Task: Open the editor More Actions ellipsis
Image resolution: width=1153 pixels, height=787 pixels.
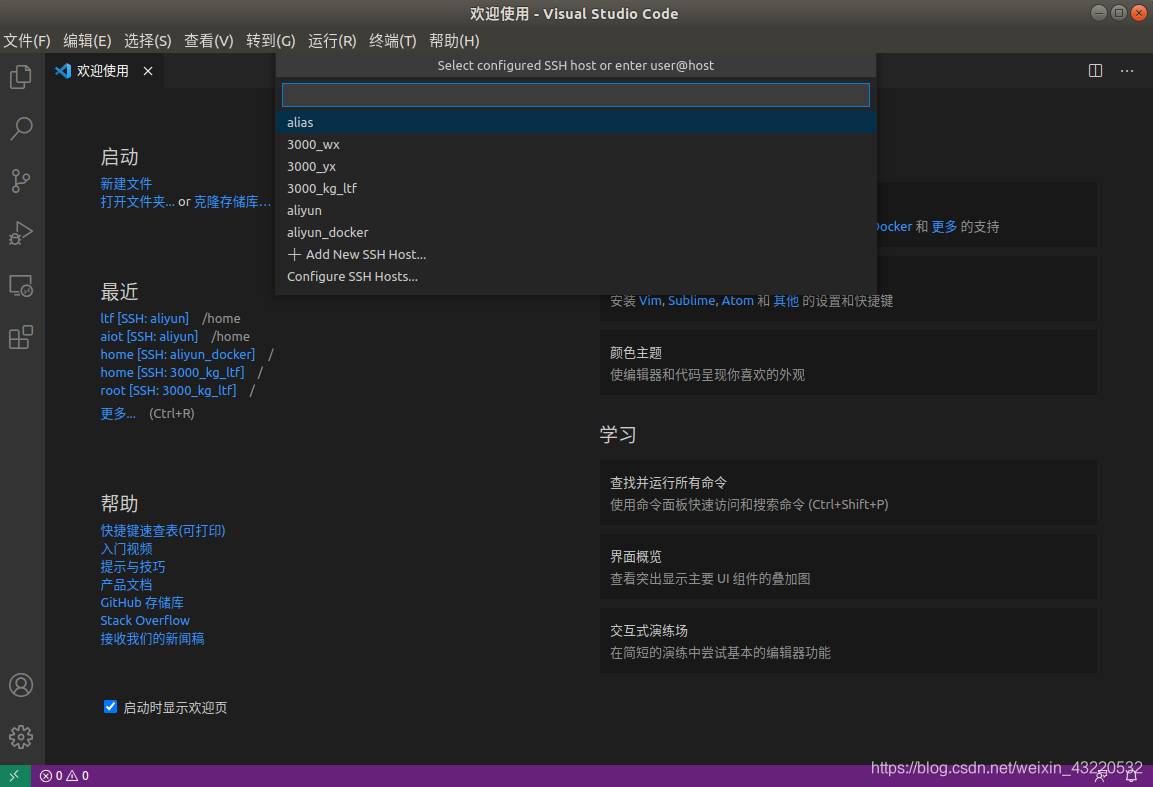Action: (x=1127, y=71)
